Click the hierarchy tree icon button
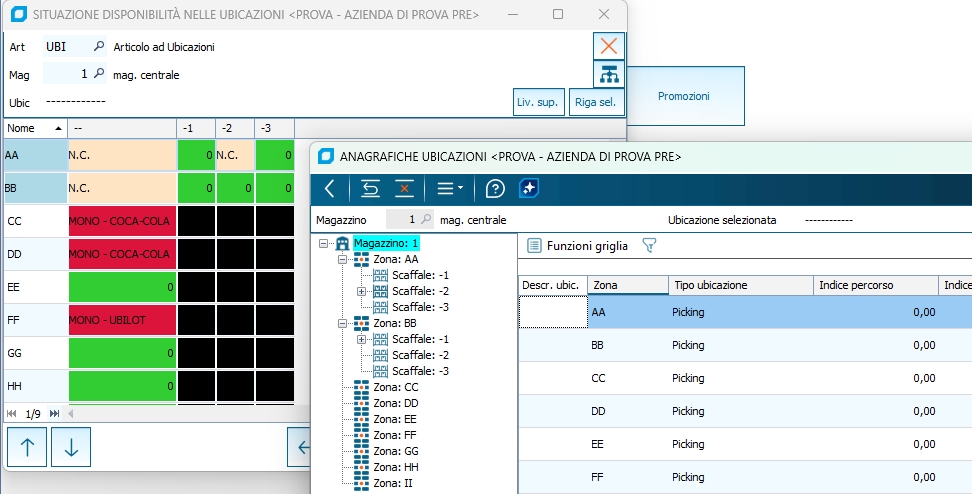Image resolution: width=972 pixels, height=494 pixels. (x=608, y=74)
